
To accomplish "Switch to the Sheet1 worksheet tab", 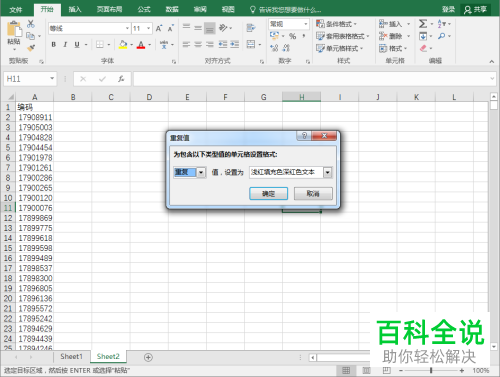I will [x=71, y=356].
